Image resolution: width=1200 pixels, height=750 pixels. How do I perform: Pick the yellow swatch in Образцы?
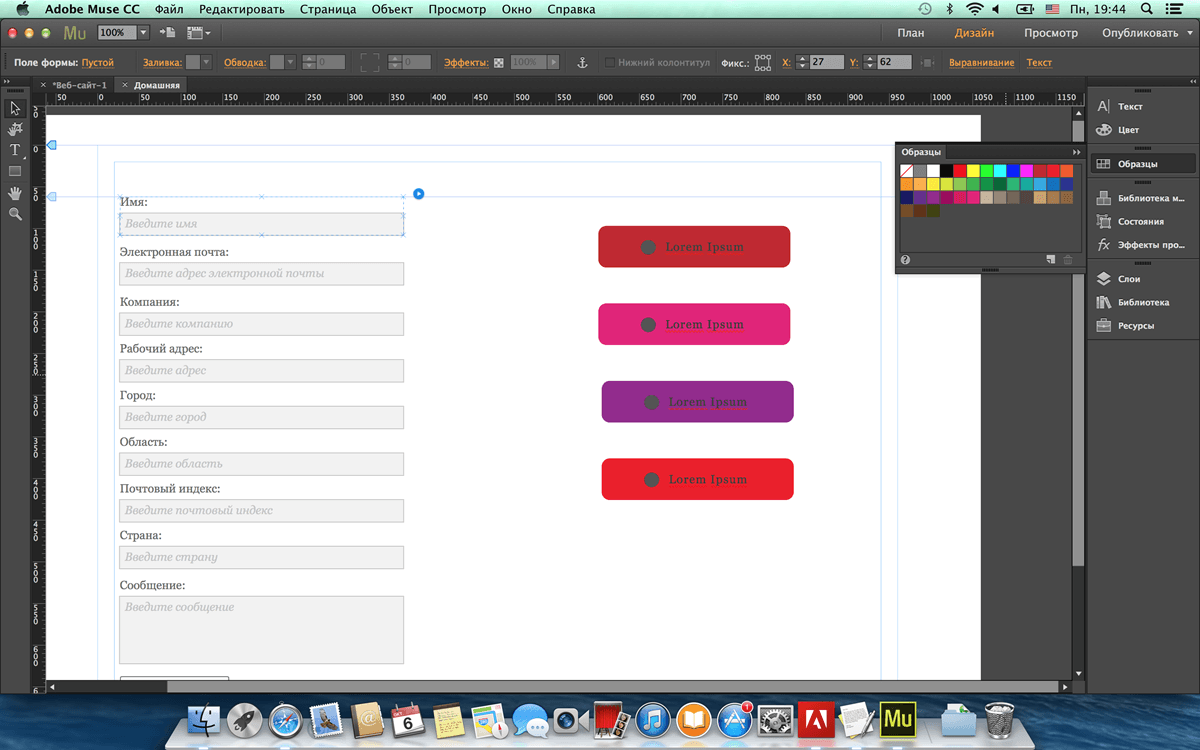973,171
